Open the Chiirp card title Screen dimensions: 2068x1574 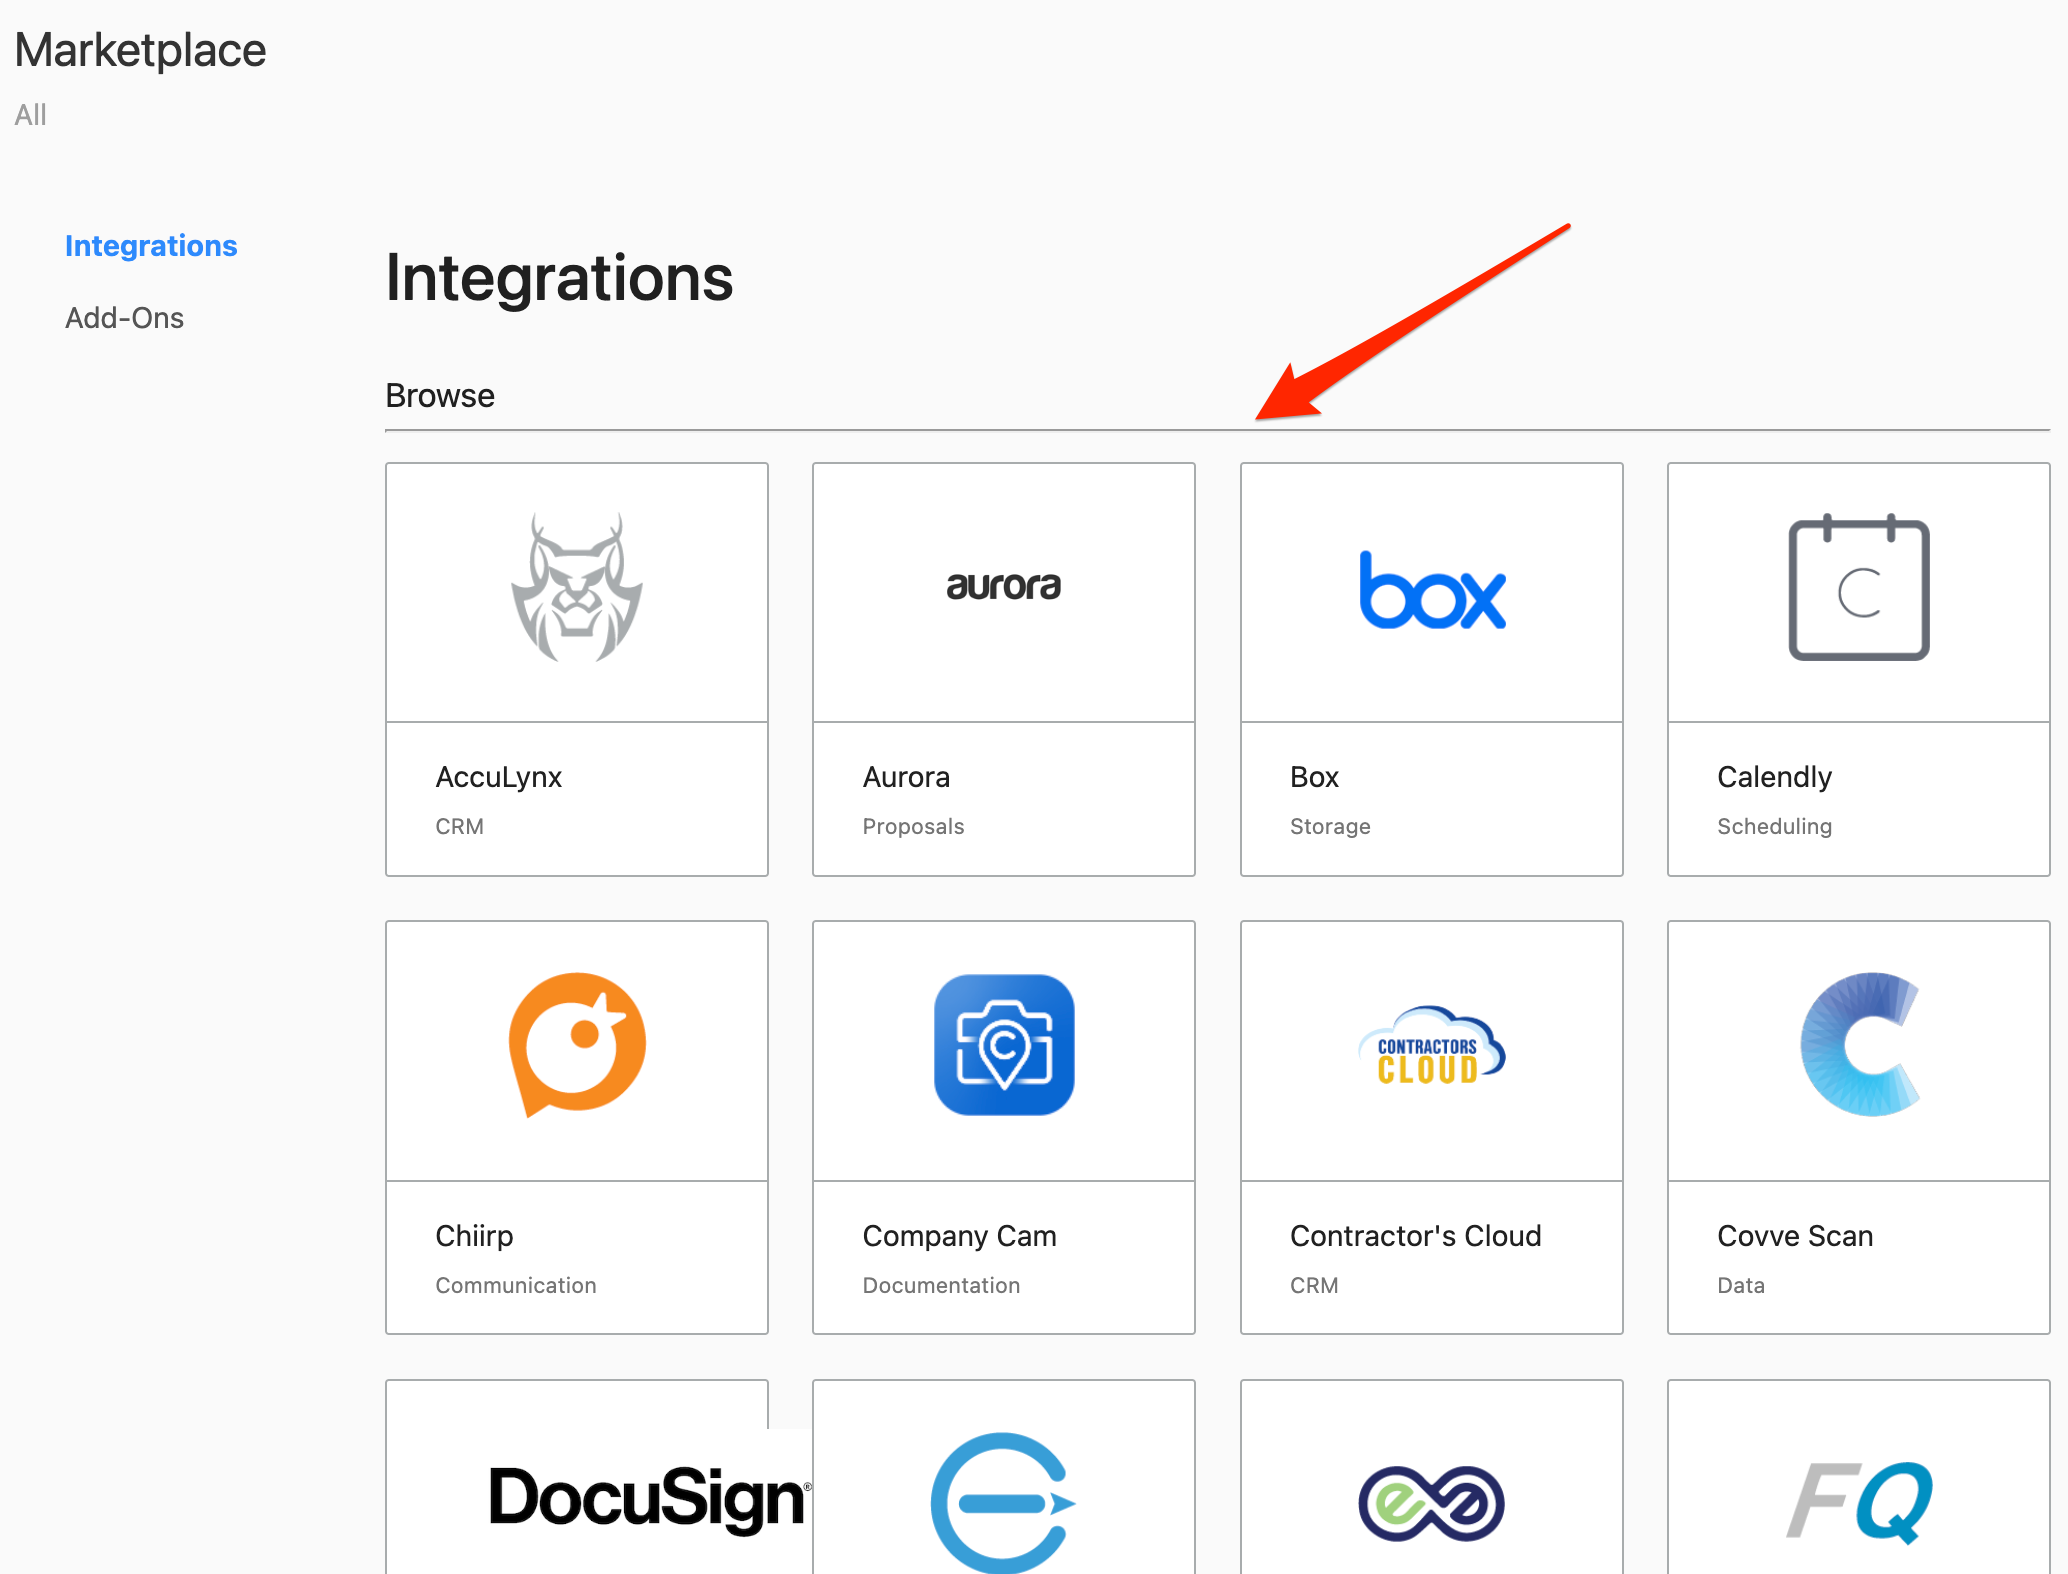coord(474,1236)
